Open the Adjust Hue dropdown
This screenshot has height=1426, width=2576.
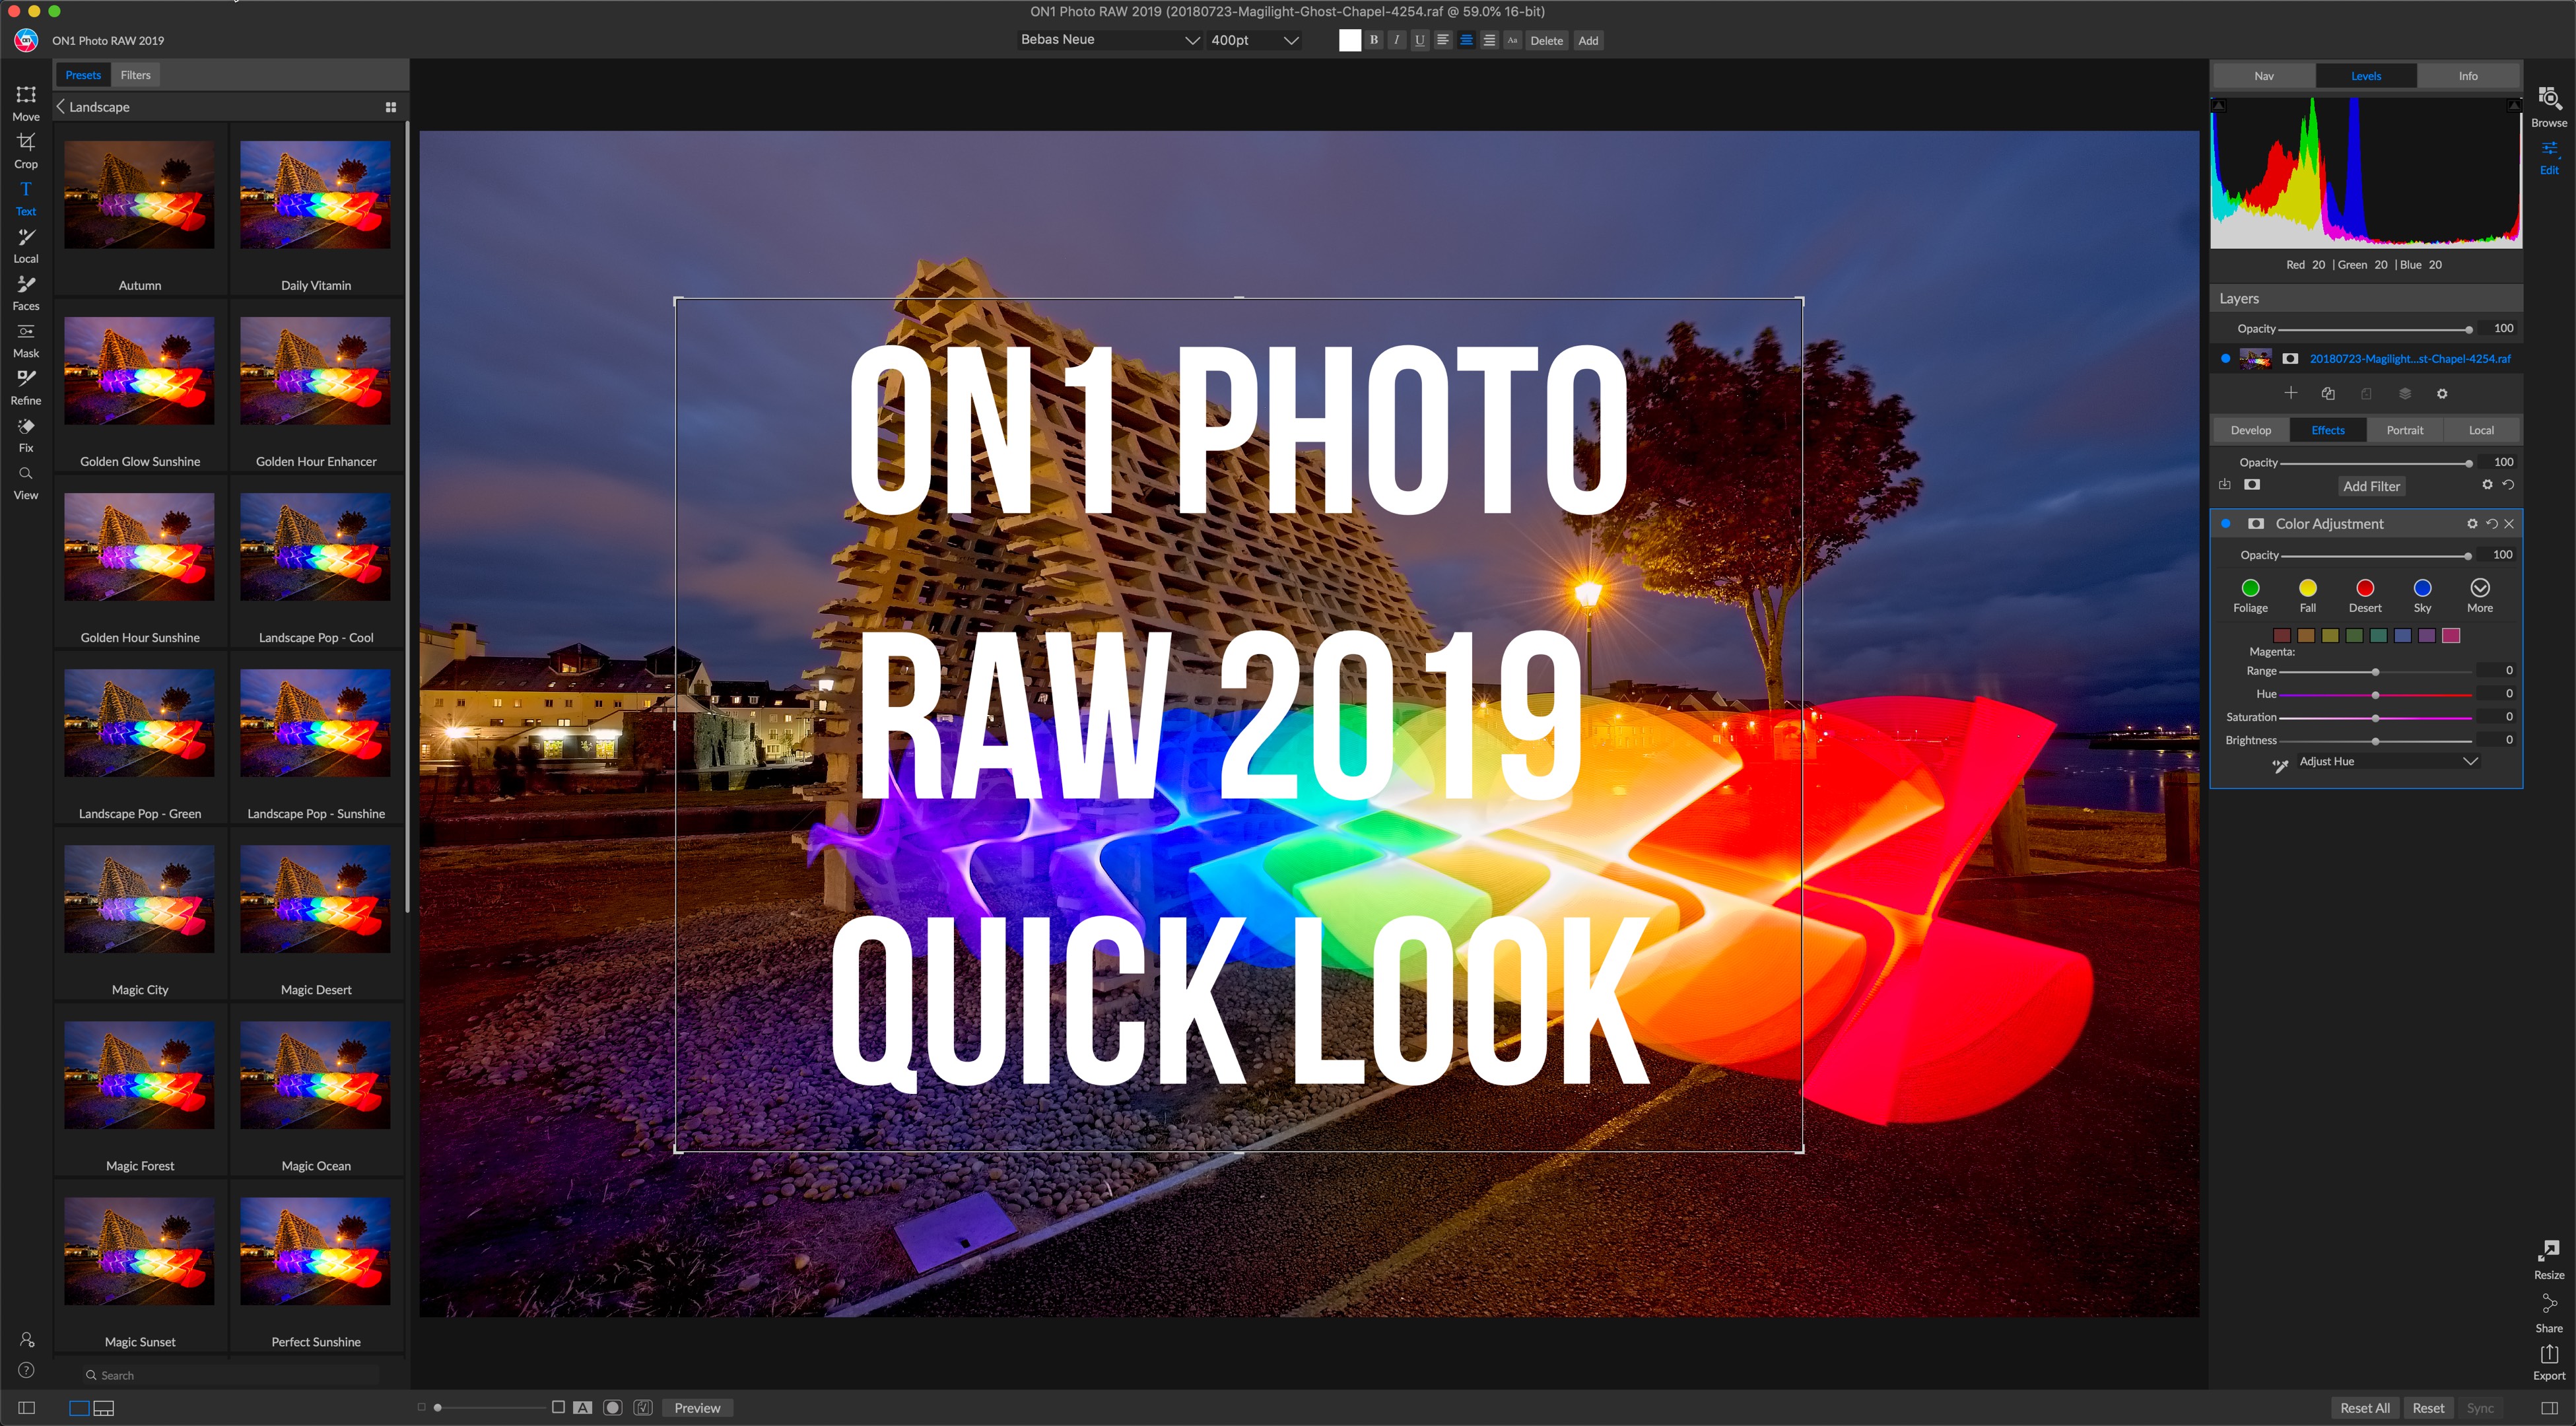(x=2388, y=761)
